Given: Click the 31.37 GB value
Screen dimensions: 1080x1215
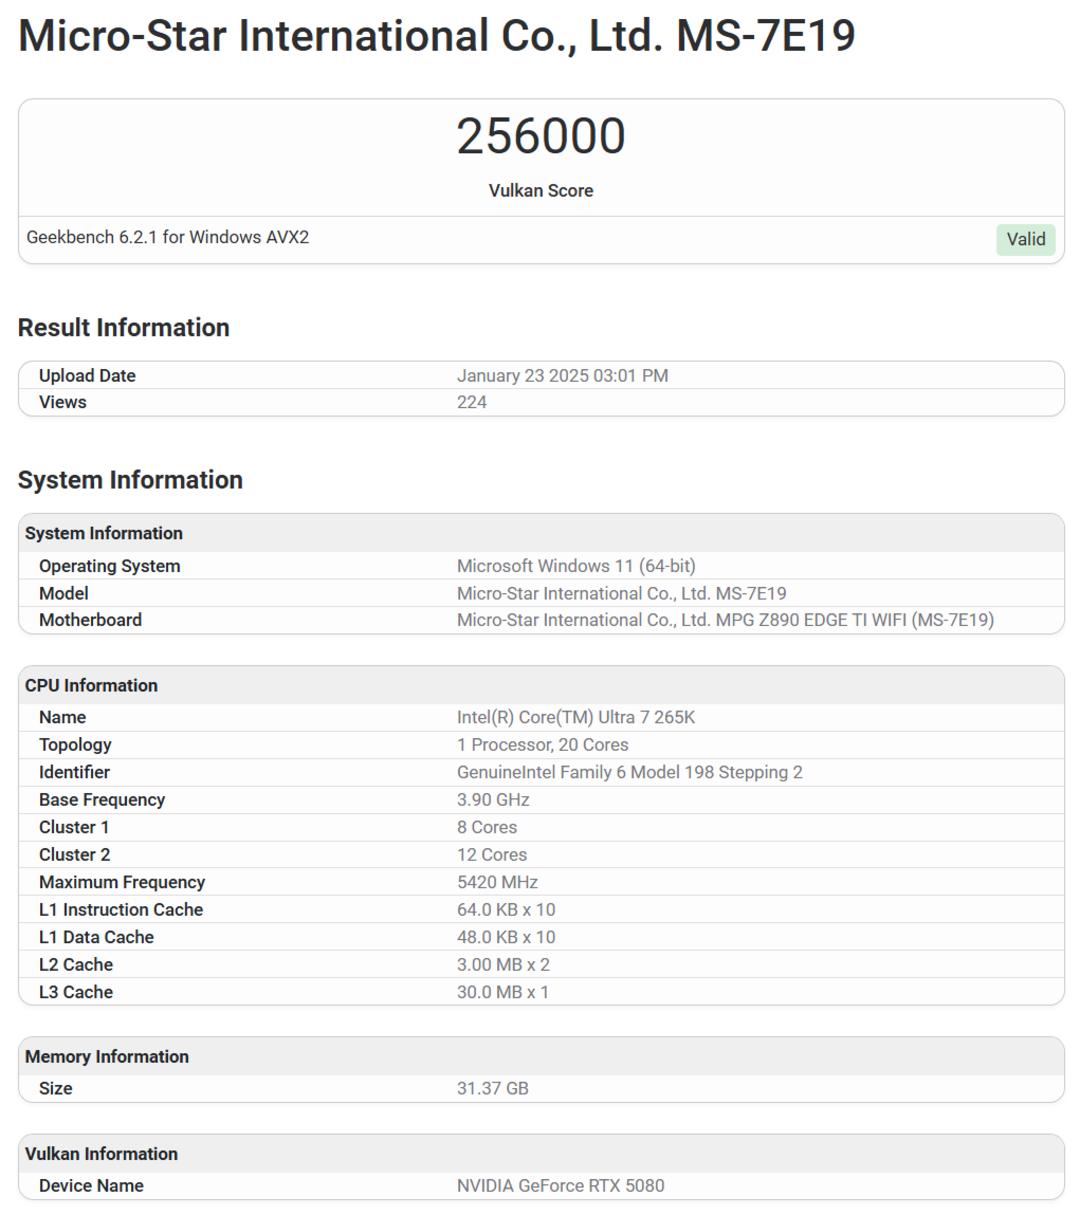Looking at the screenshot, I should 493,1088.
